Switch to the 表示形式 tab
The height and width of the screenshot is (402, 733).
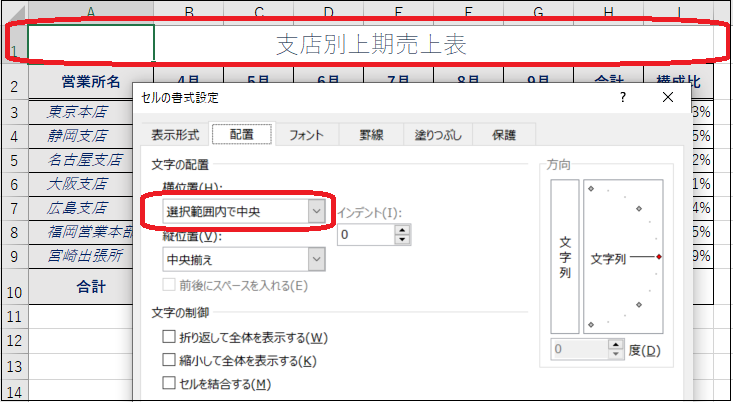click(x=175, y=134)
